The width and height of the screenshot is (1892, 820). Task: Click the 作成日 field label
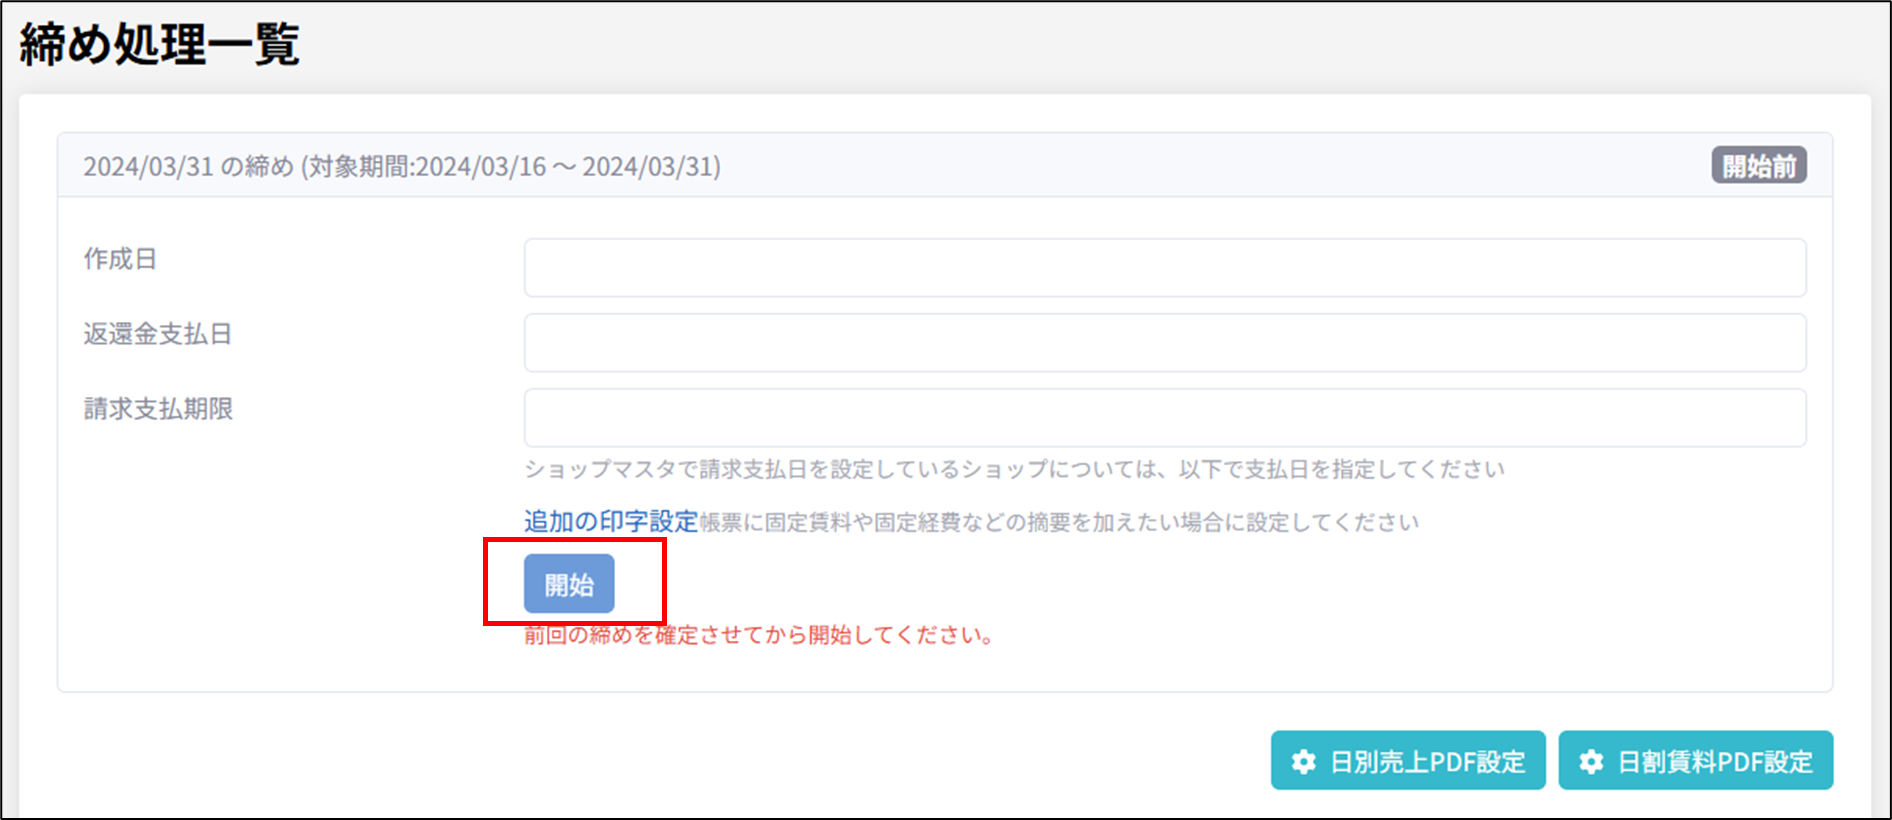(x=120, y=259)
